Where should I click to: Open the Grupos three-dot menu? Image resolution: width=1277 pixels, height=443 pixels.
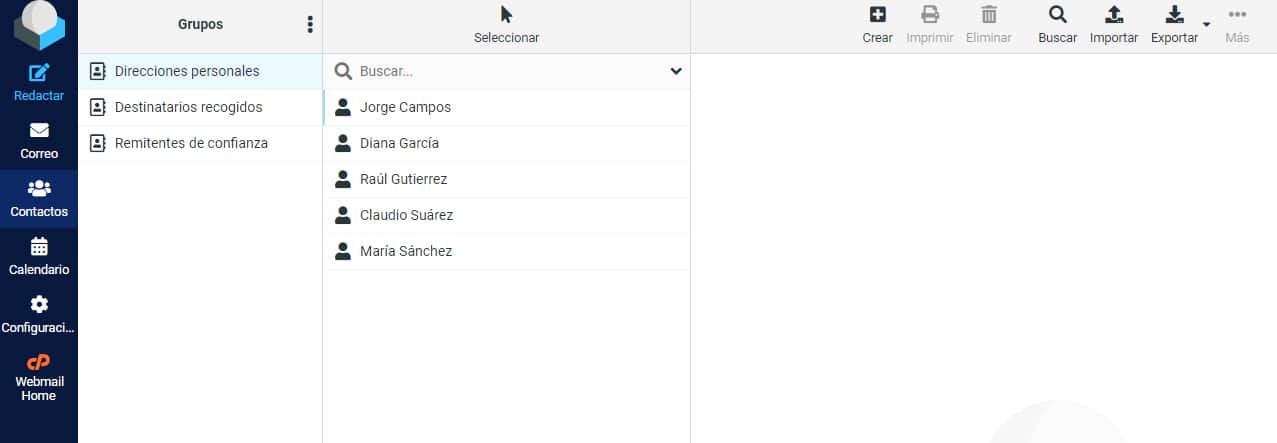pos(310,25)
